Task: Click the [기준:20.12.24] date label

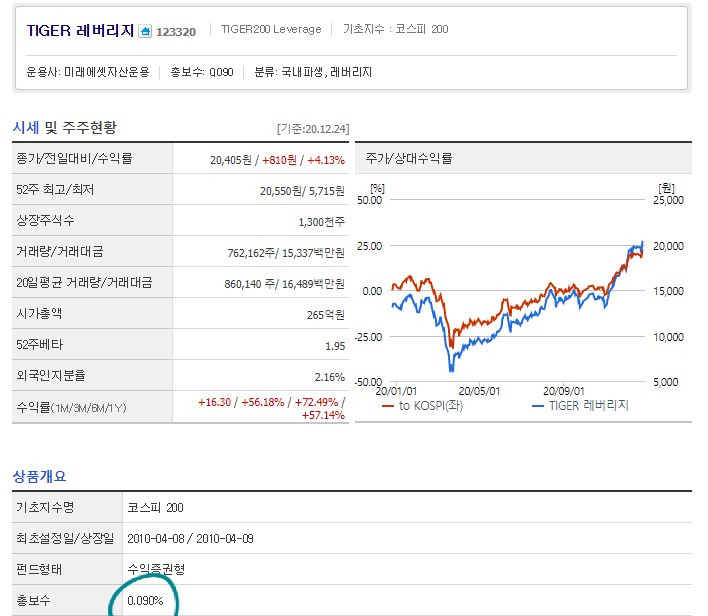Action: (x=313, y=129)
